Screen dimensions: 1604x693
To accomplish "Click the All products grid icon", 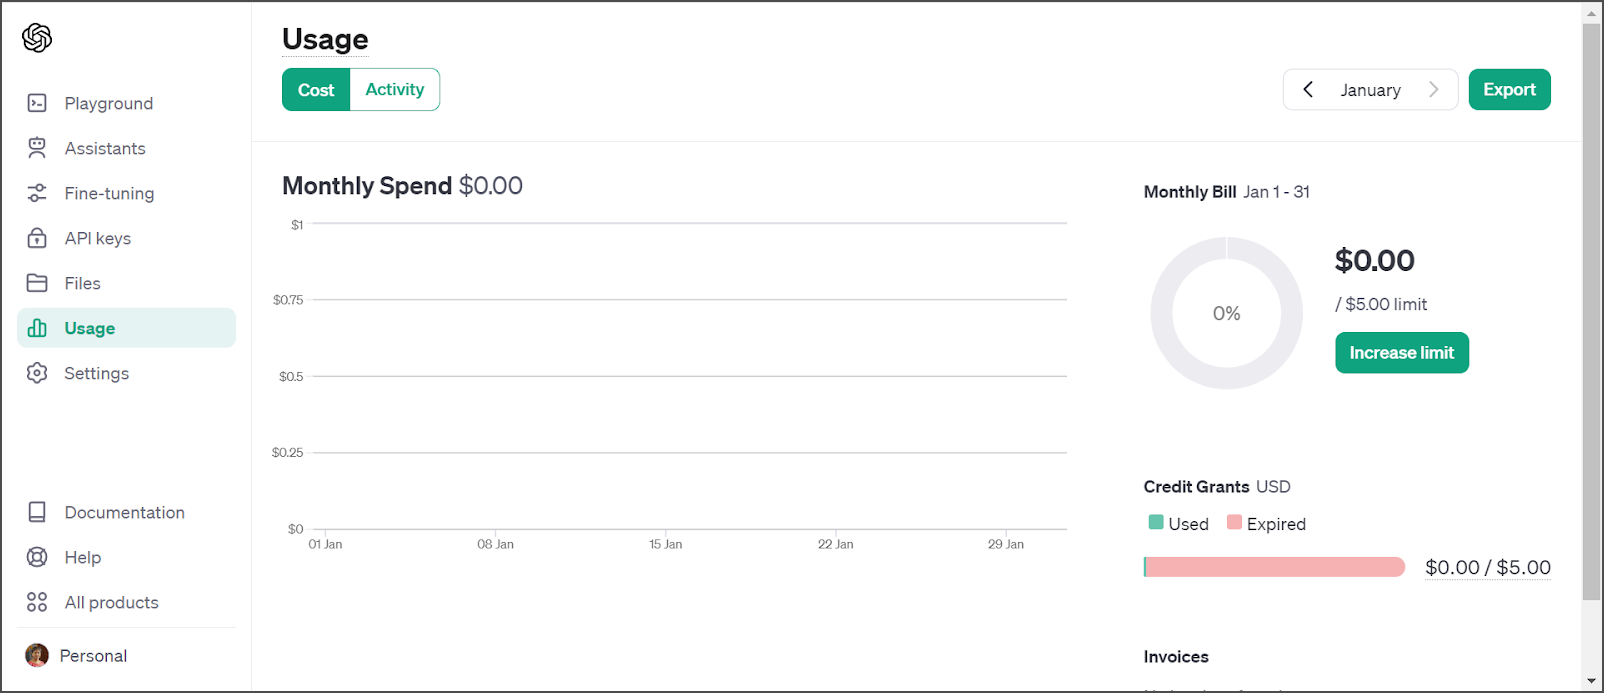I will pos(37,602).
